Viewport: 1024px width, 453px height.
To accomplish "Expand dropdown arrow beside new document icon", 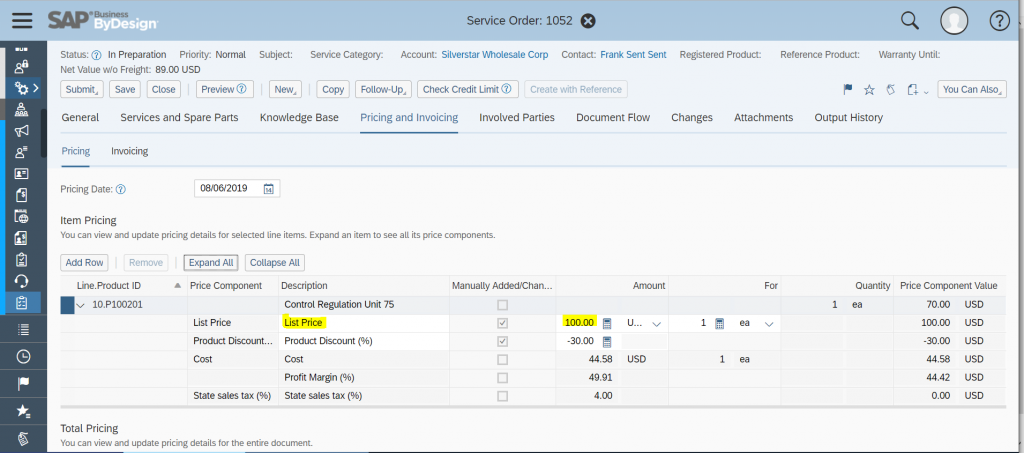I will point(926,91).
